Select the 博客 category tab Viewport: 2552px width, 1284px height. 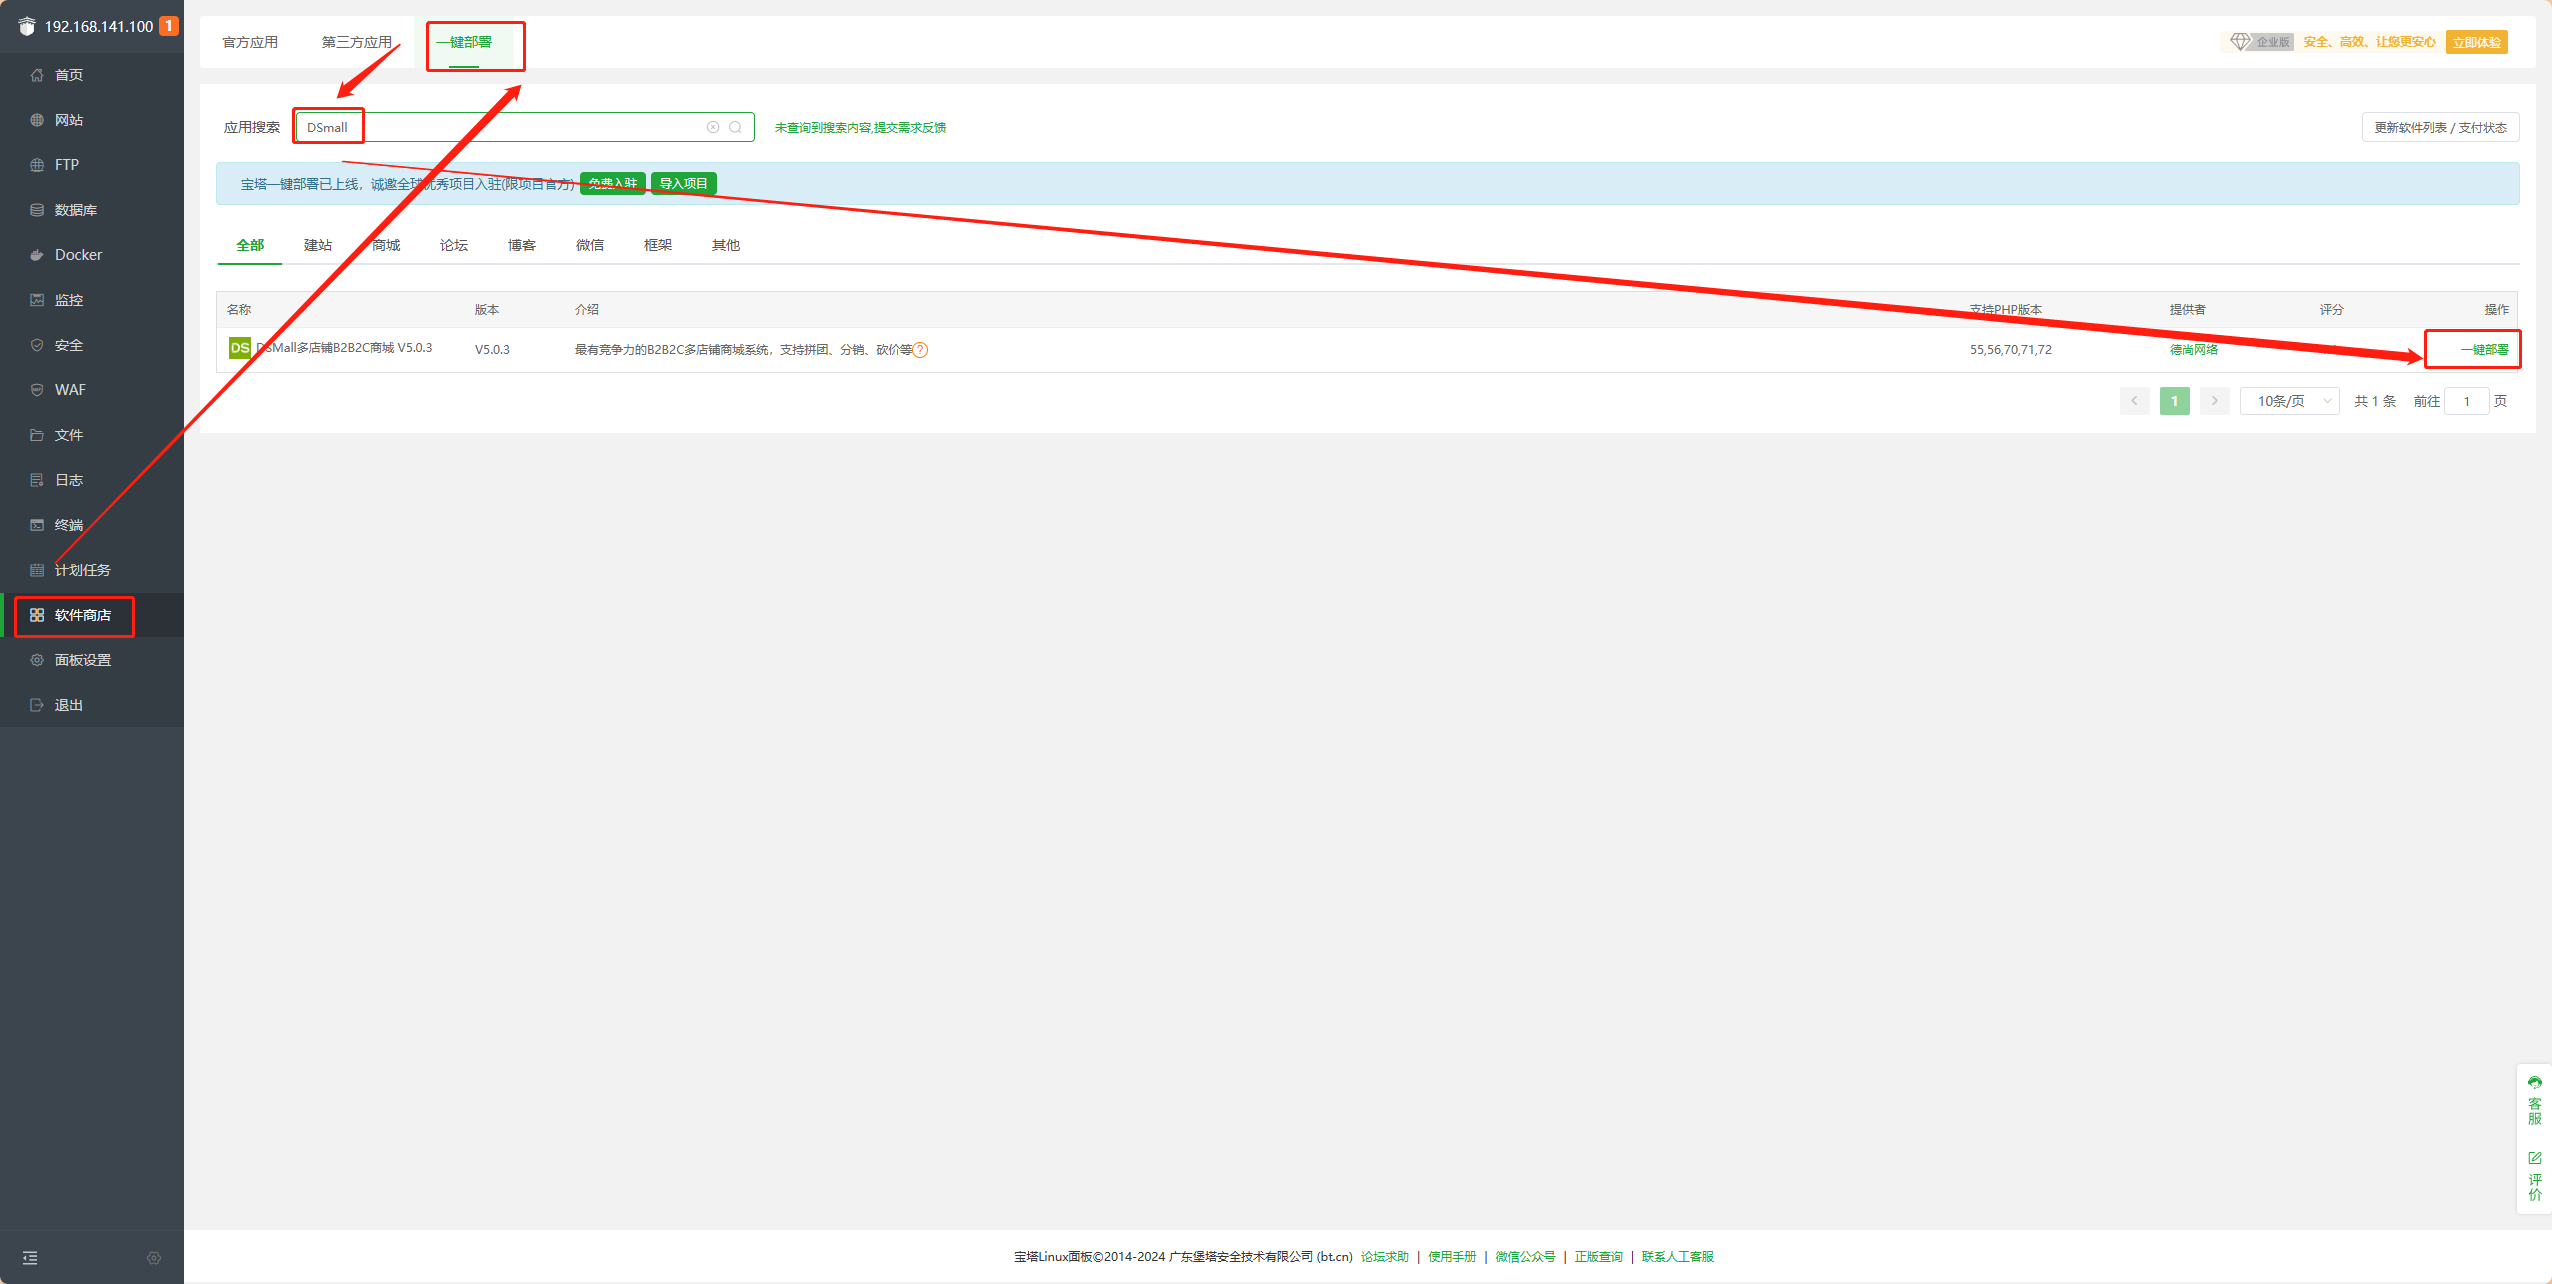522,245
